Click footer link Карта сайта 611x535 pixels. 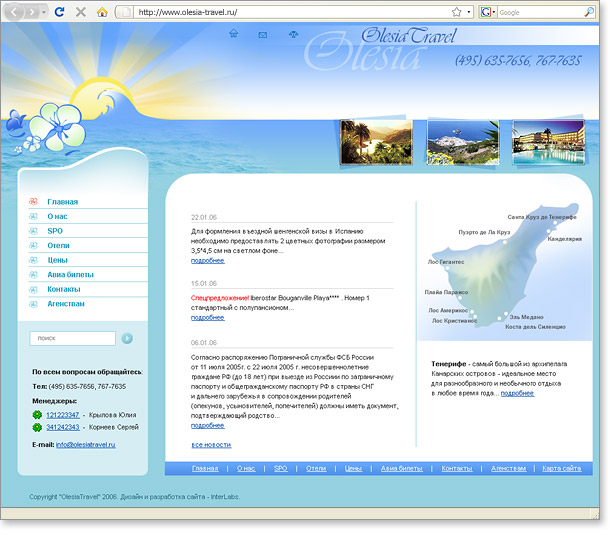pyautogui.click(x=562, y=468)
